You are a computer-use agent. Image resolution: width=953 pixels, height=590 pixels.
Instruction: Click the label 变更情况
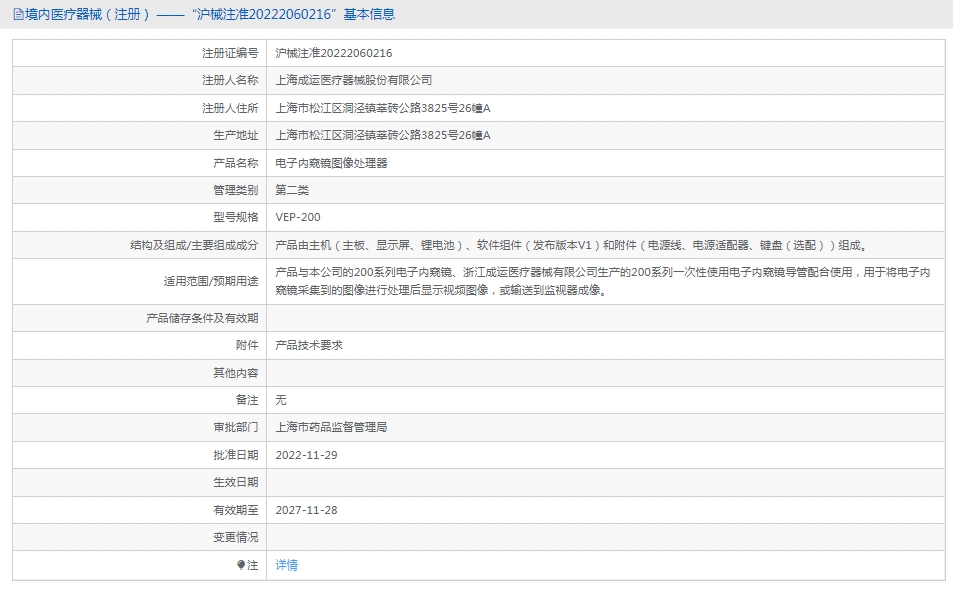click(x=235, y=538)
